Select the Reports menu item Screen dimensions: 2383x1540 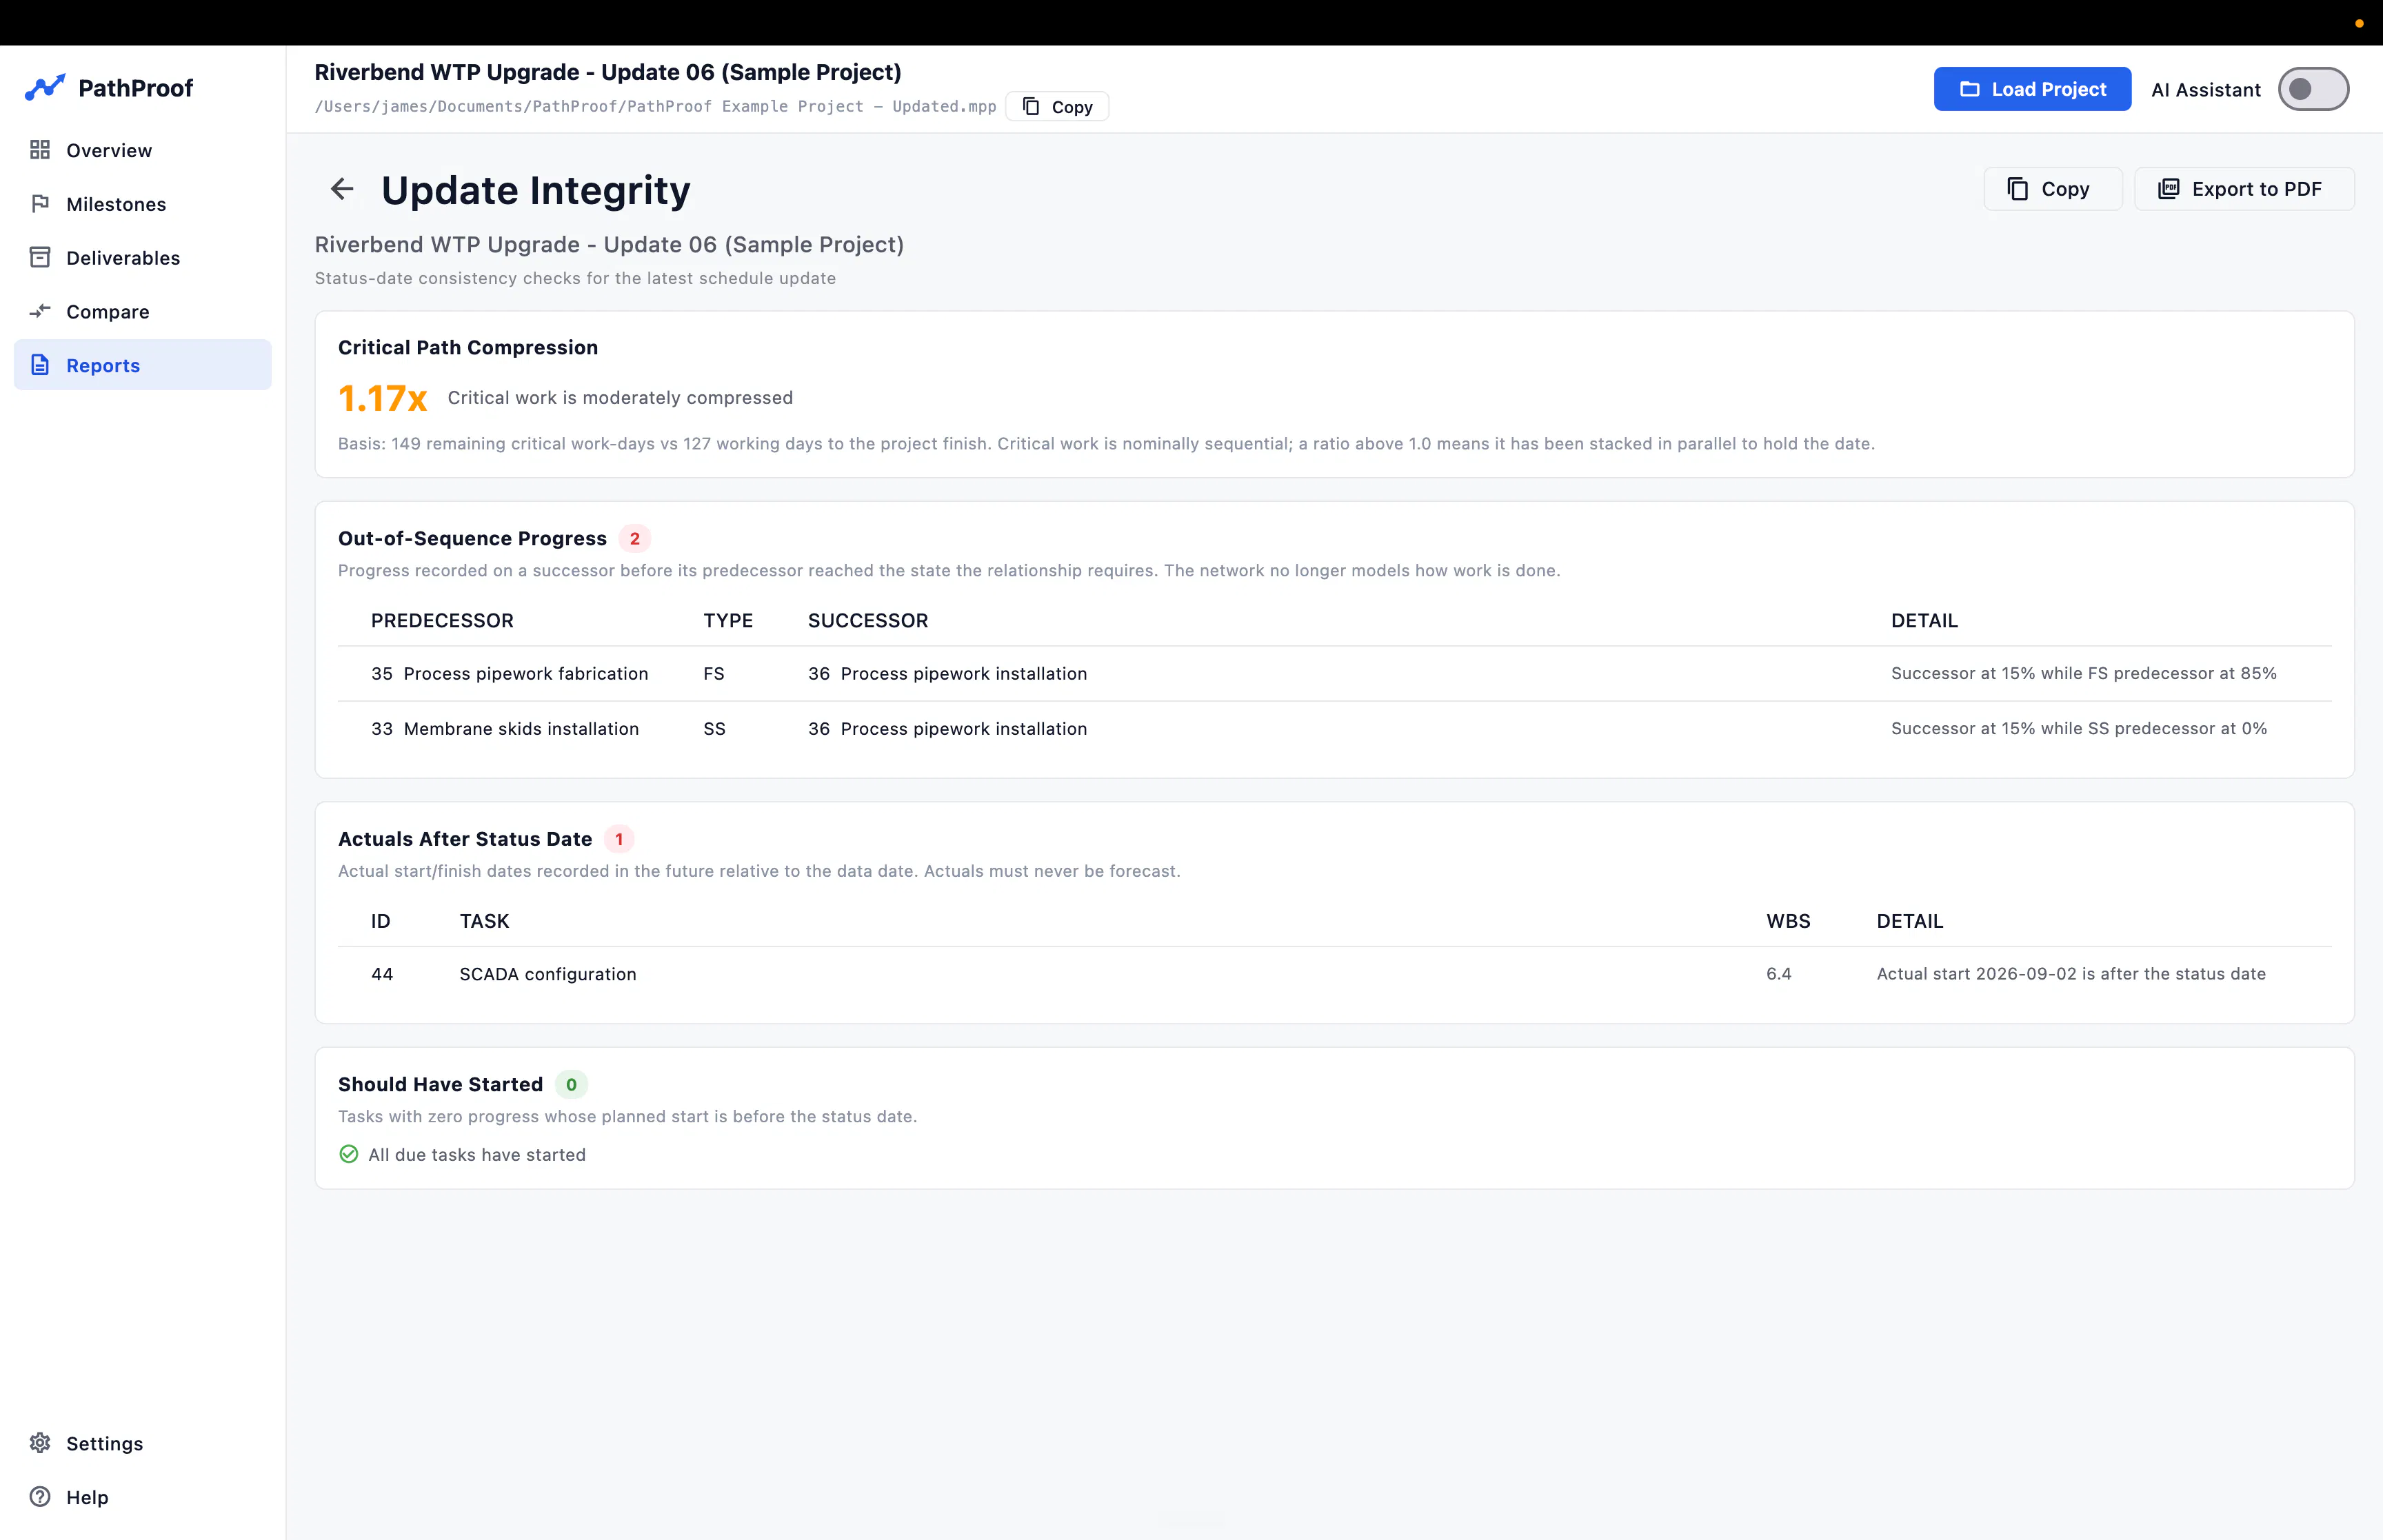tap(142, 365)
